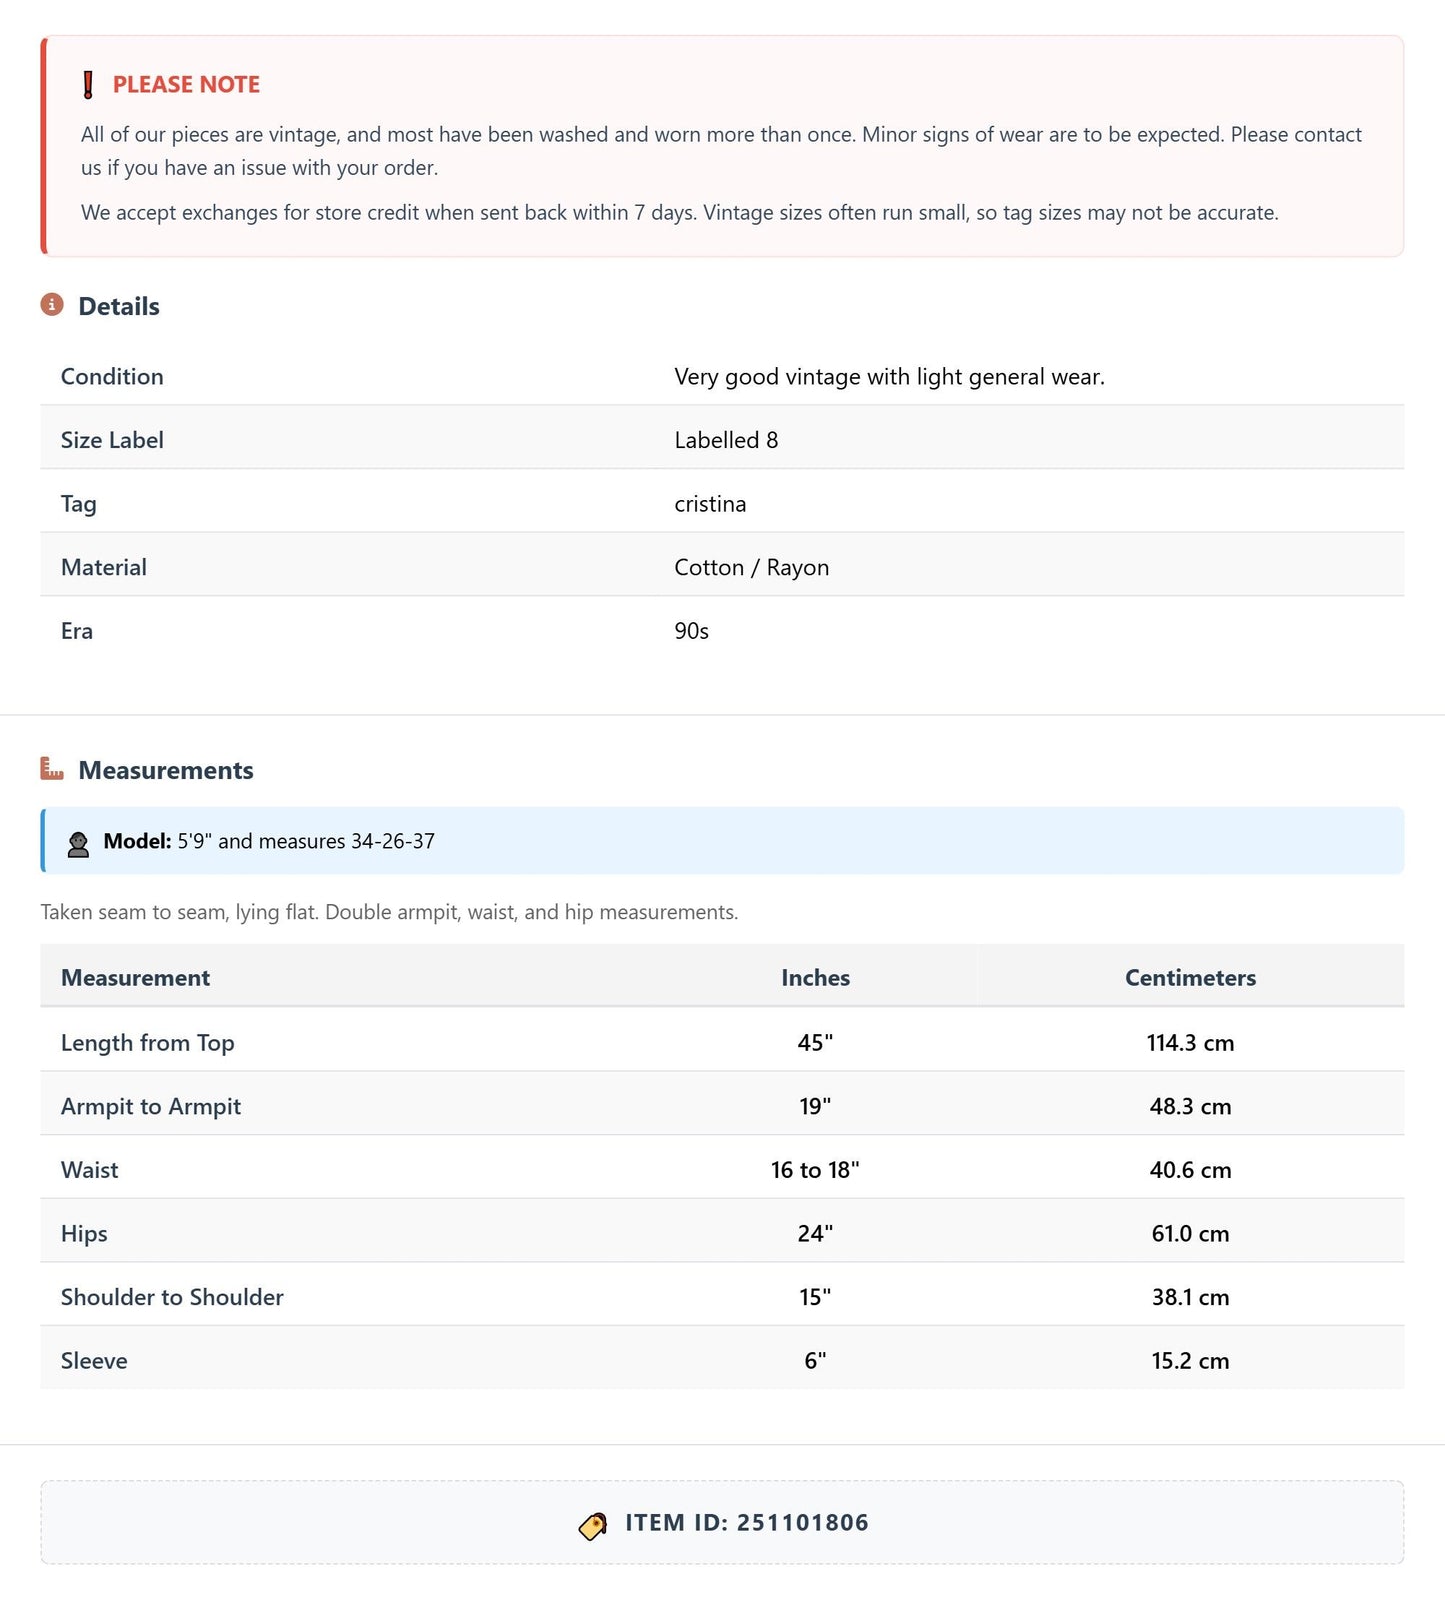This screenshot has height=1600, width=1445.
Task: Click the red exclamation mark icon
Action: [x=88, y=85]
